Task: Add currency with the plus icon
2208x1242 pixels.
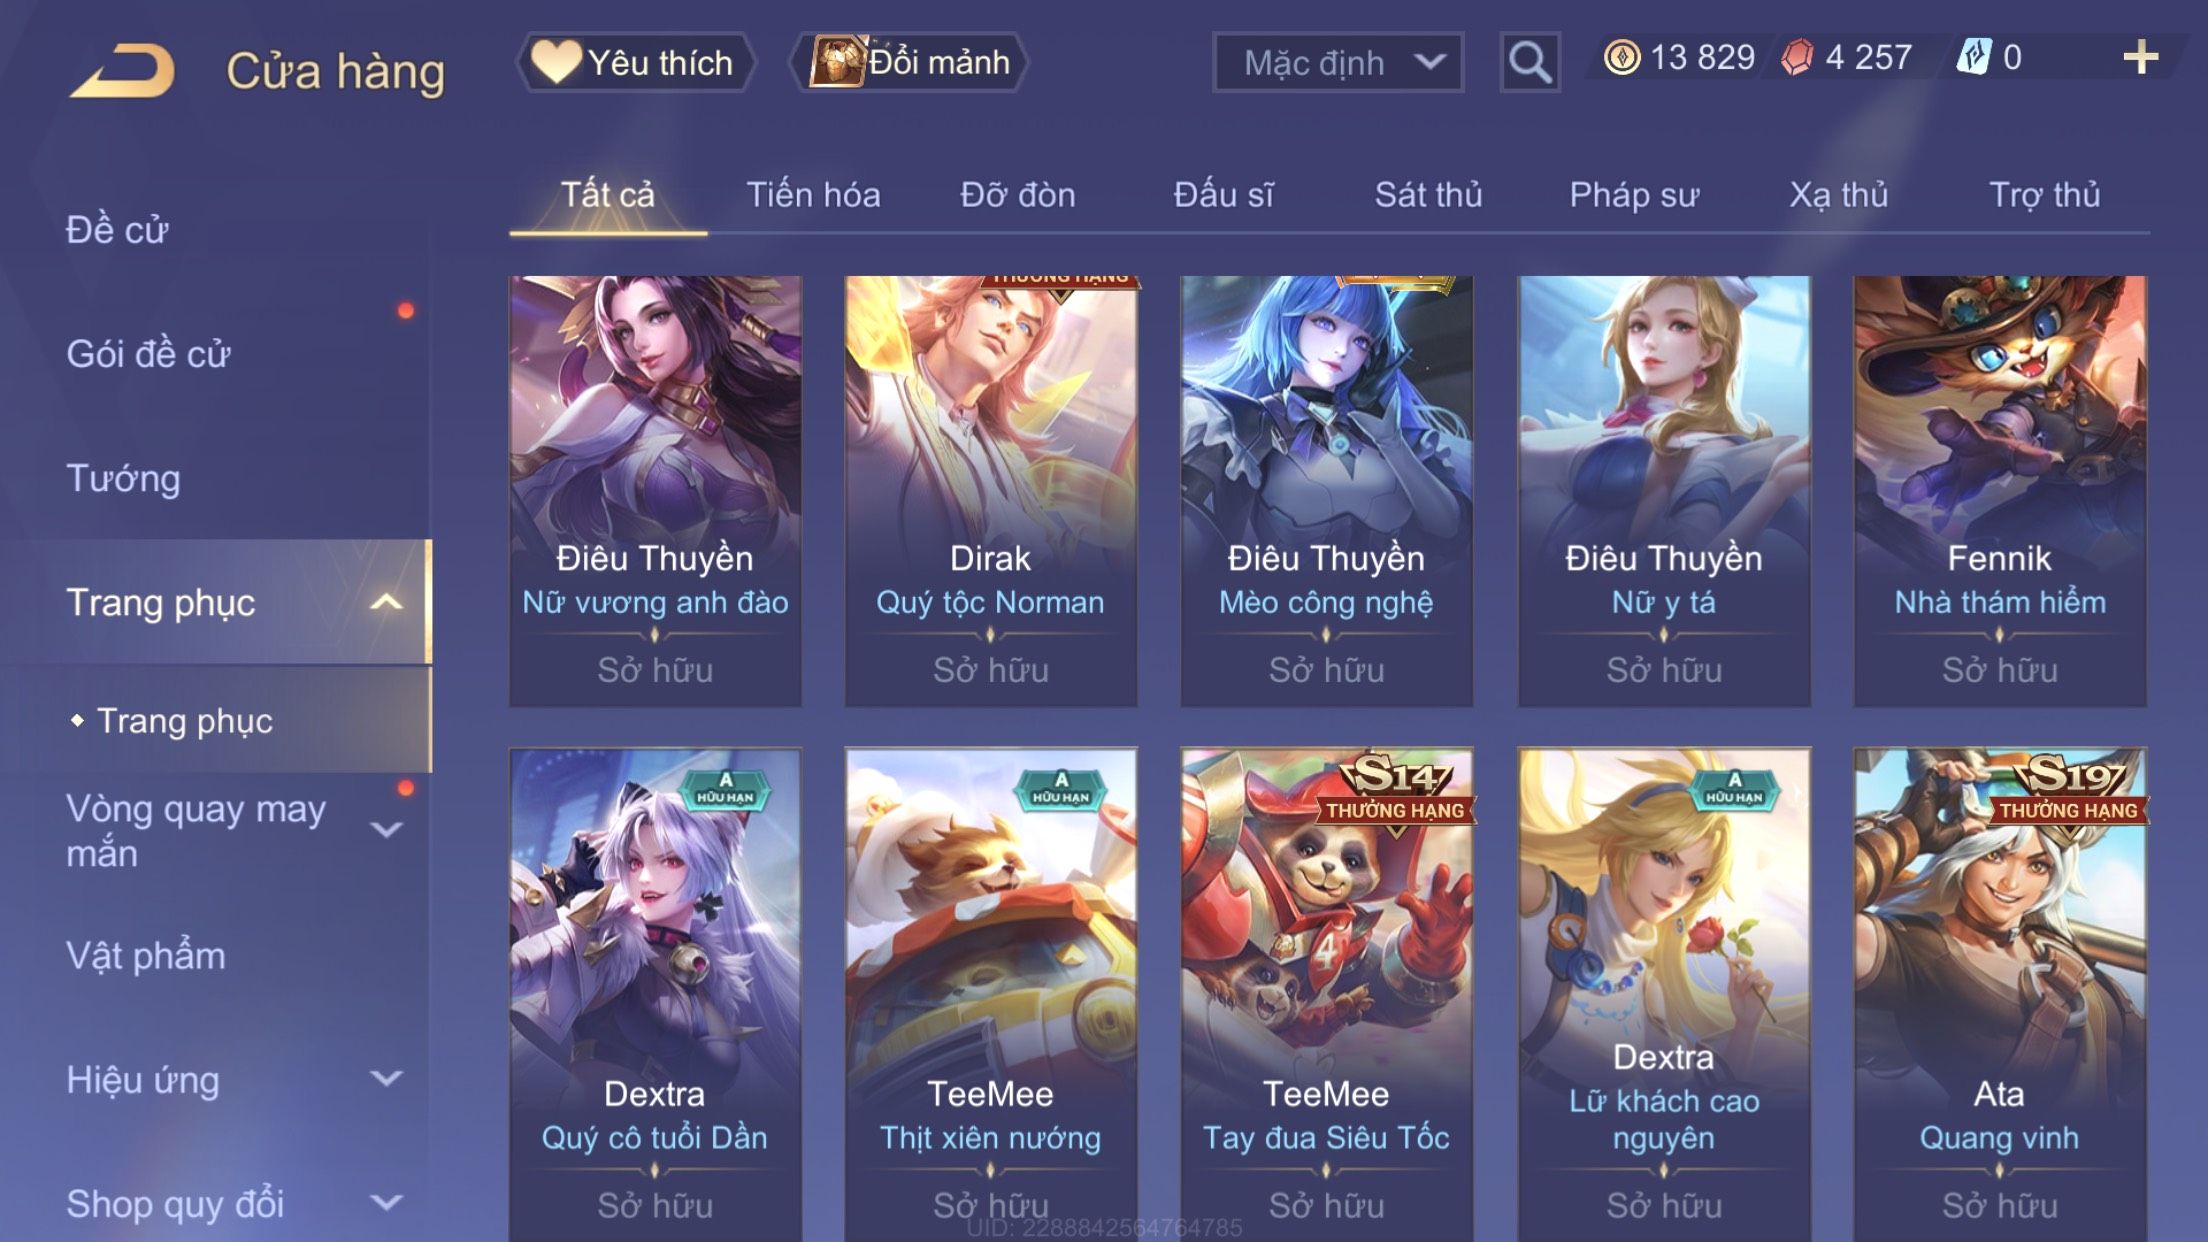Action: tap(2140, 58)
